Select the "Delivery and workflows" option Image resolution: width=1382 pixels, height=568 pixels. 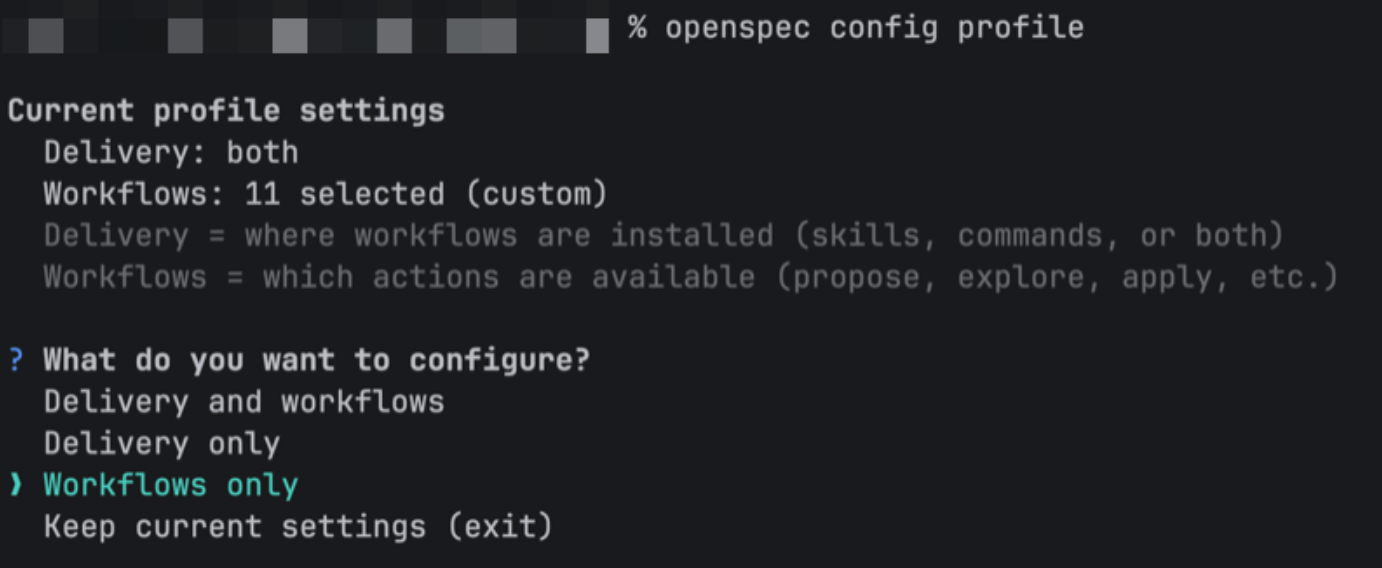coord(243,402)
